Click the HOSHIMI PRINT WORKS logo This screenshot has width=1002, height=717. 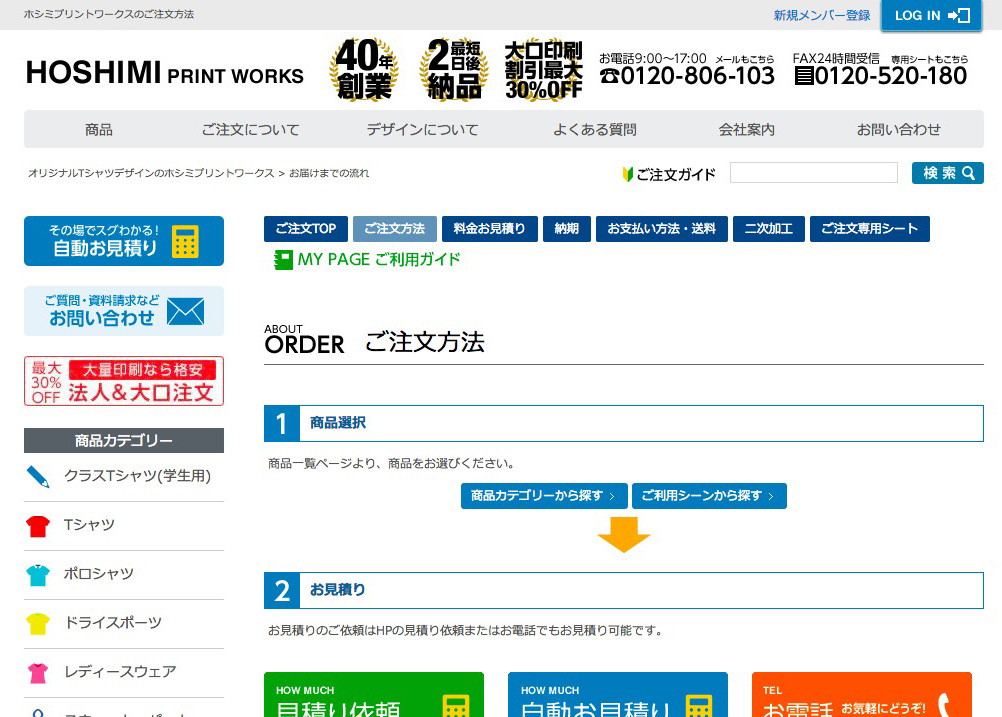164,72
